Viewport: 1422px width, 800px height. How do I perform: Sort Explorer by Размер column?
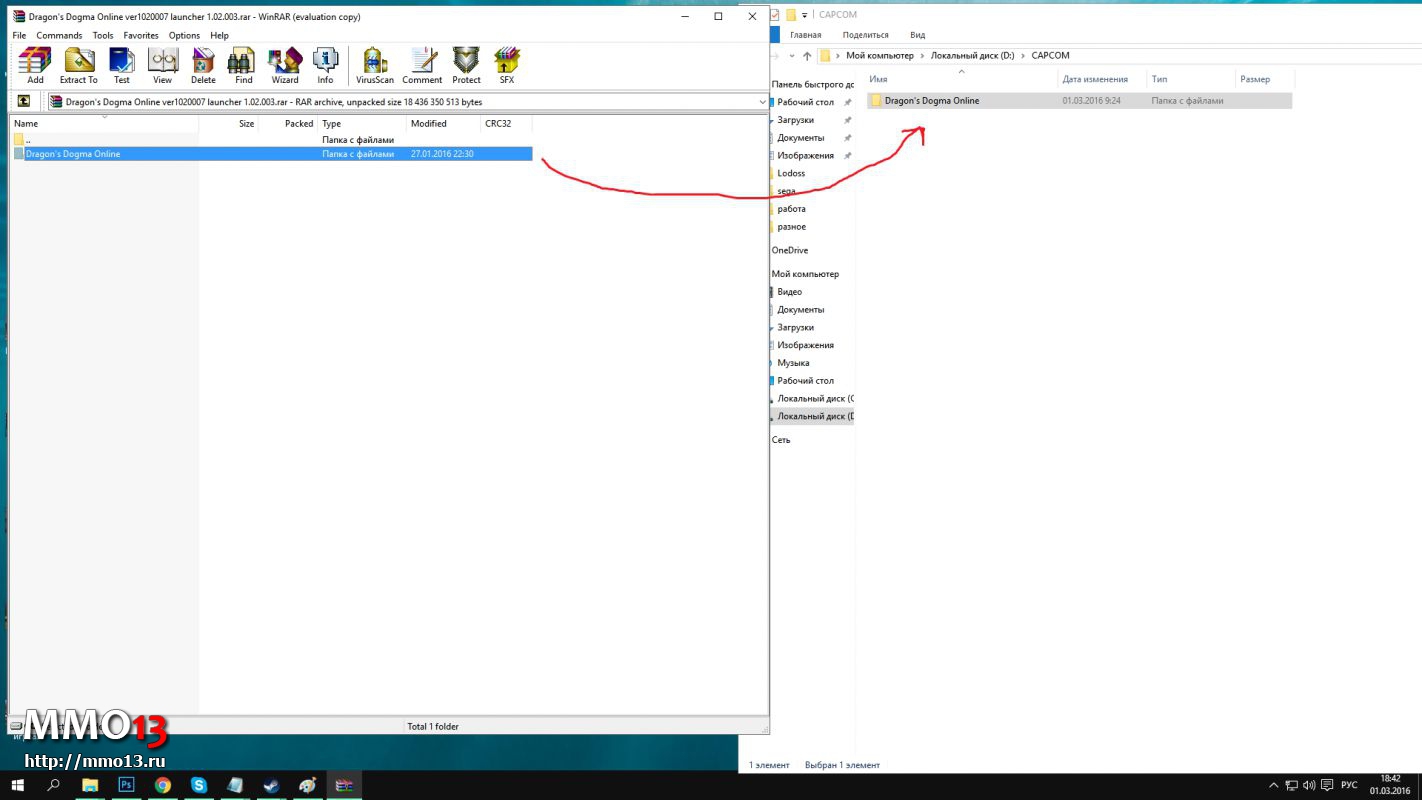coord(1265,79)
